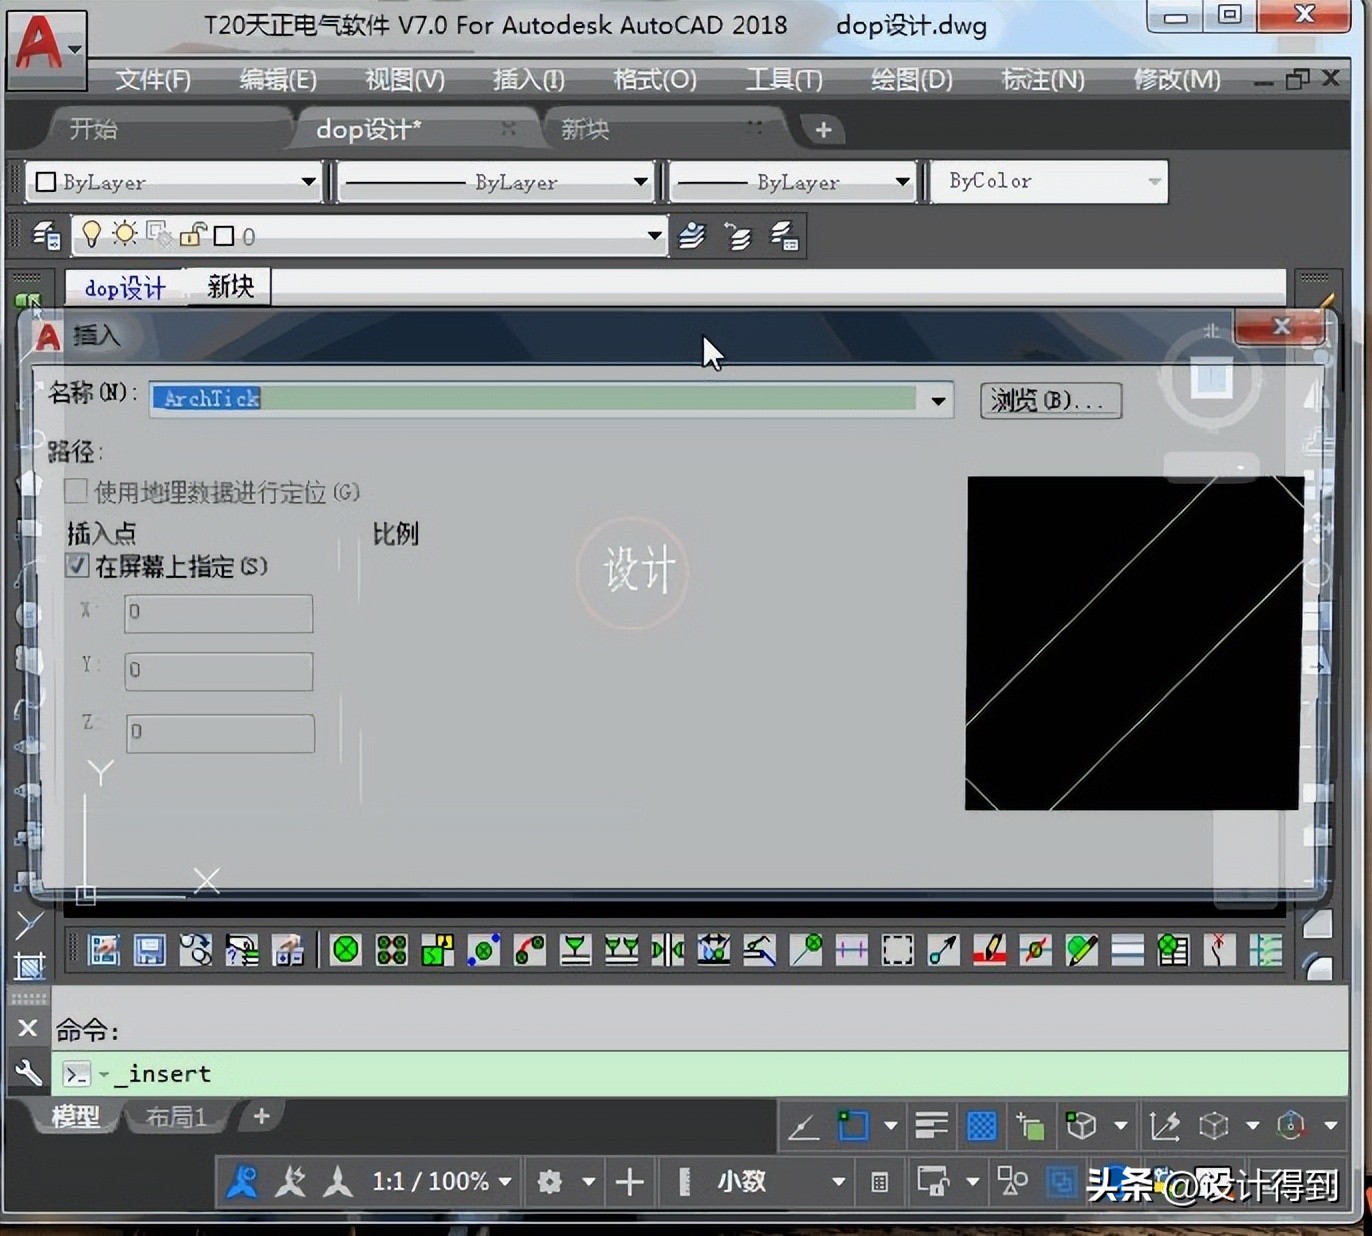Click the green circle with X icon
Viewport: 1372px width, 1236px height.
pyautogui.click(x=345, y=949)
